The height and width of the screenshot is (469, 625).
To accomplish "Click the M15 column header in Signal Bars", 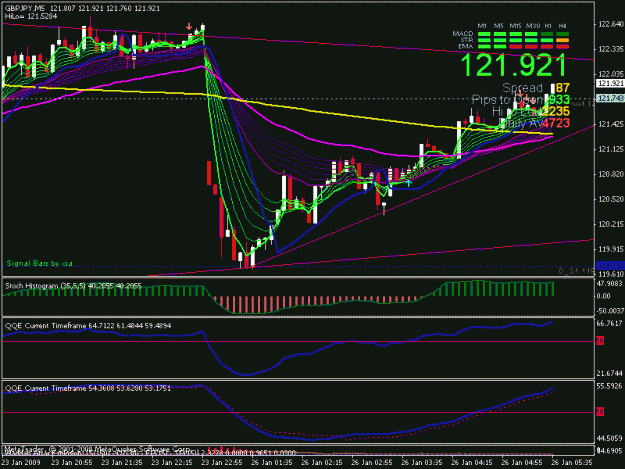I will (x=515, y=26).
